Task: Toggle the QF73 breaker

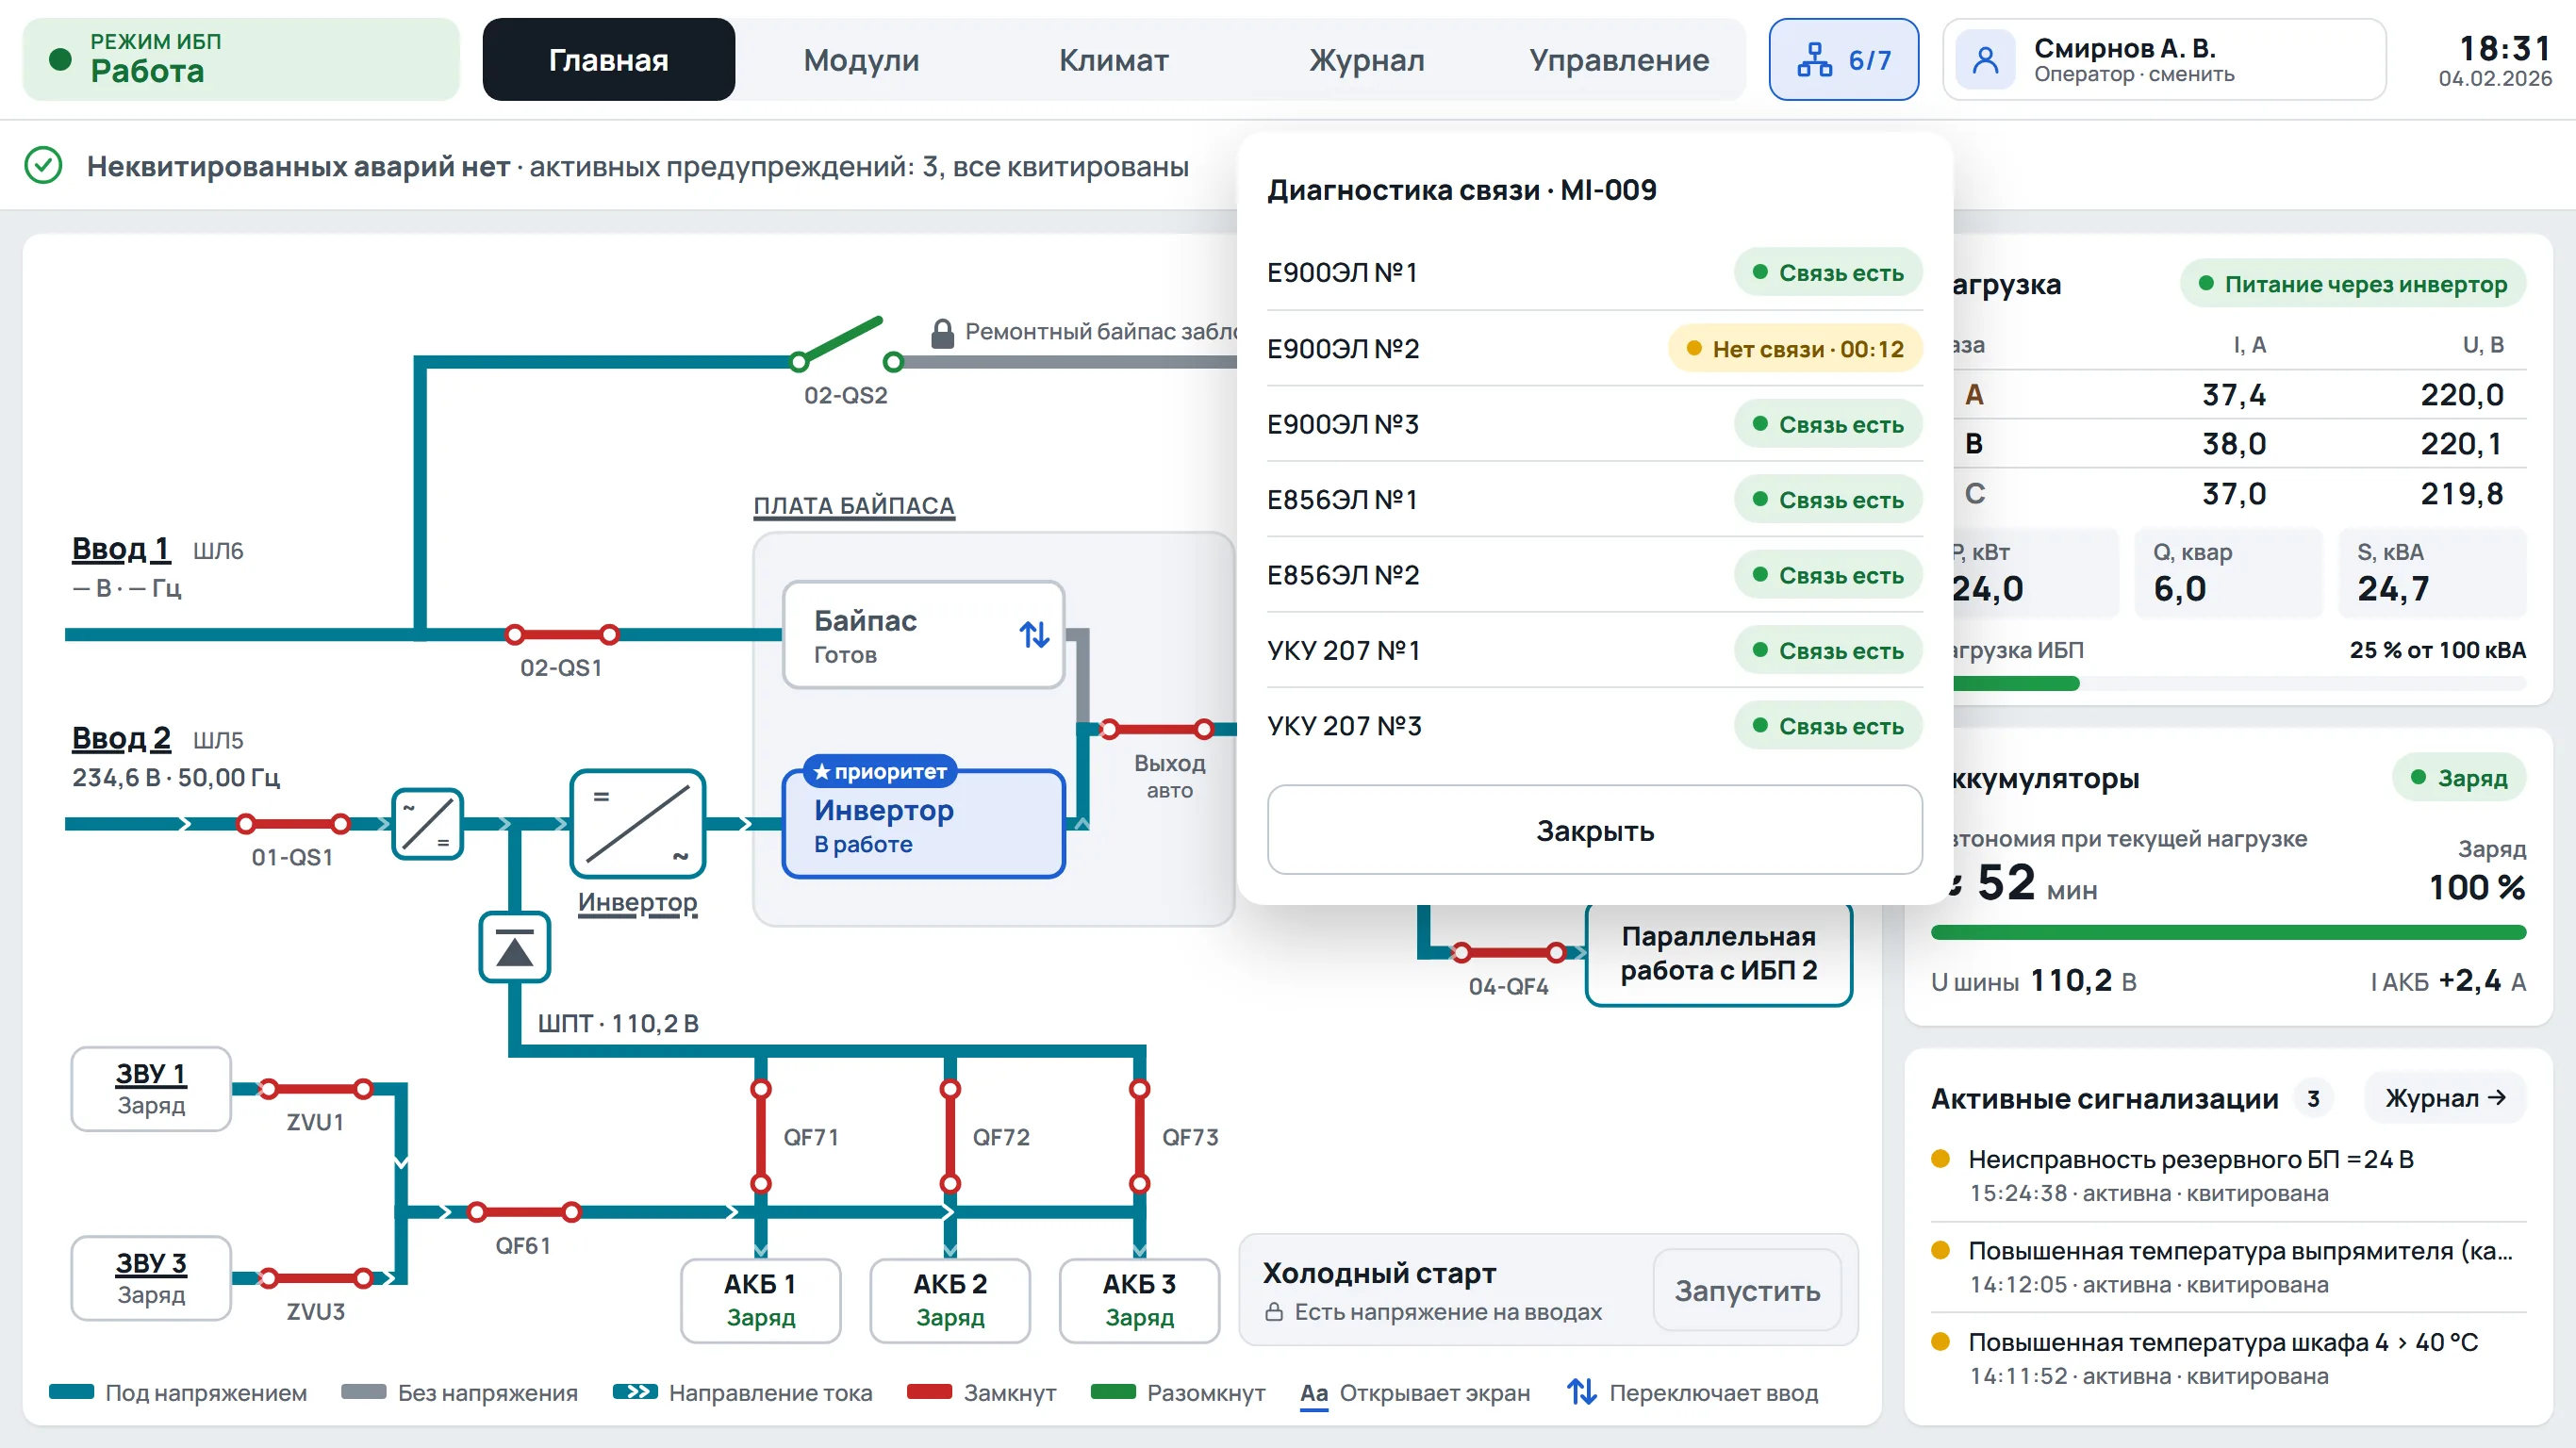Action: [1139, 1136]
